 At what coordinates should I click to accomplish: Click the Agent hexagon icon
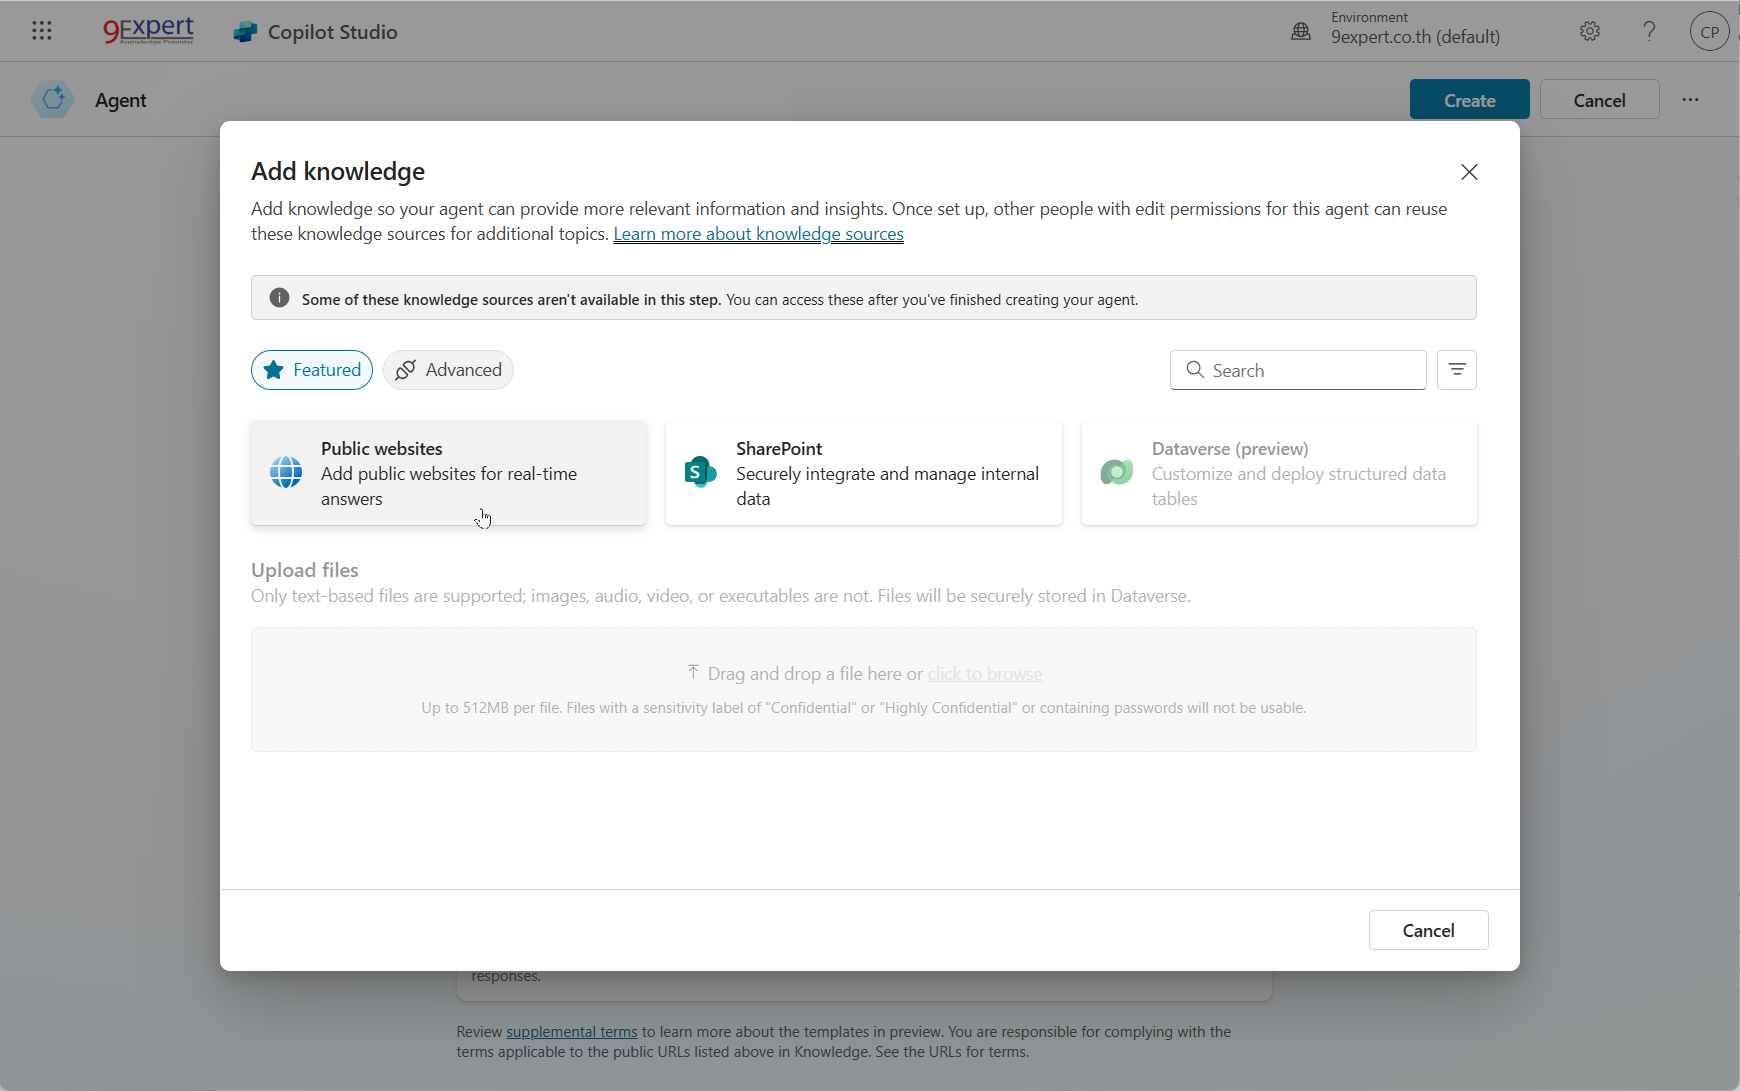53,100
